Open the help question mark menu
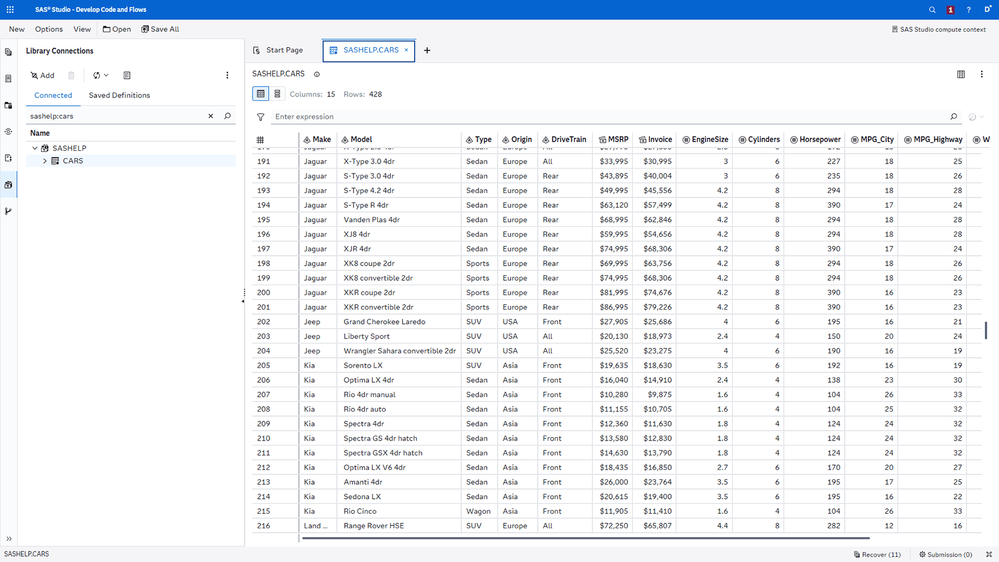This screenshot has height=562, width=999. tap(968, 10)
